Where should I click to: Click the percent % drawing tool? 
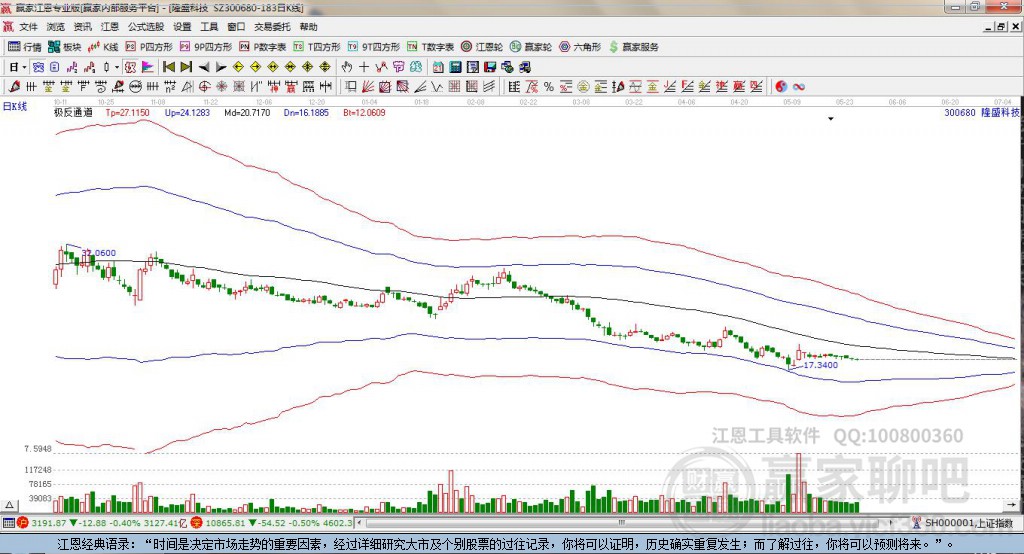(549, 86)
